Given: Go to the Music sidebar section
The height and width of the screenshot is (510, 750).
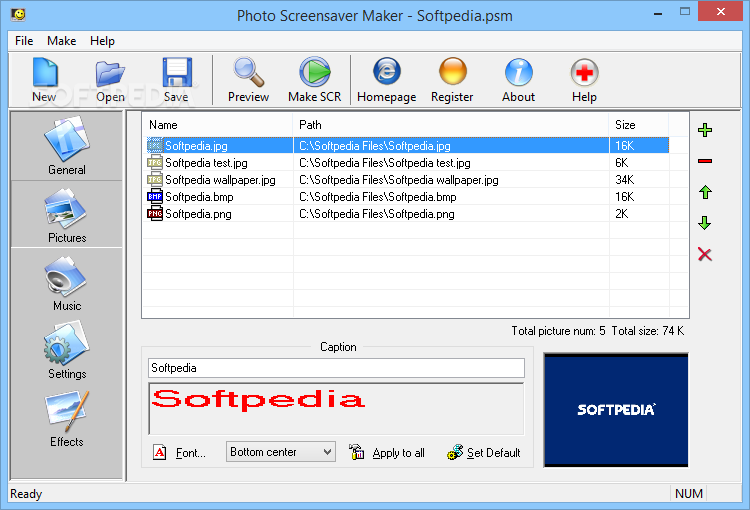Looking at the screenshot, I should [x=67, y=283].
